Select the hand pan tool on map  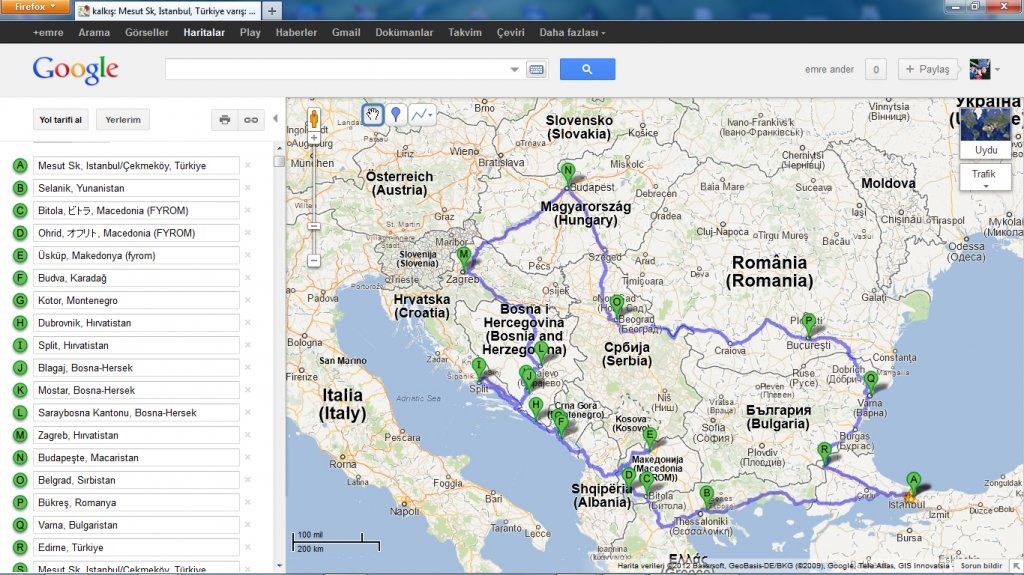point(373,114)
